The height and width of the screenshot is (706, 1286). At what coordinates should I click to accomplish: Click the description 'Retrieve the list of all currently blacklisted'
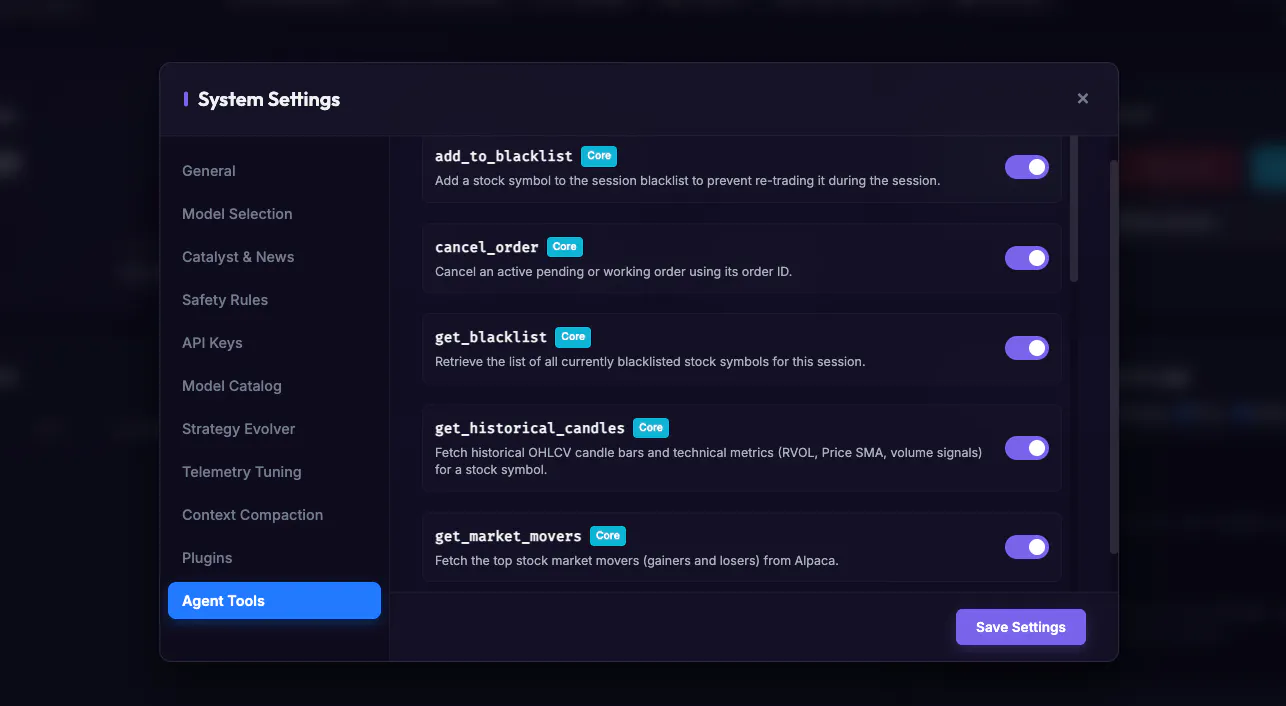click(x=650, y=361)
